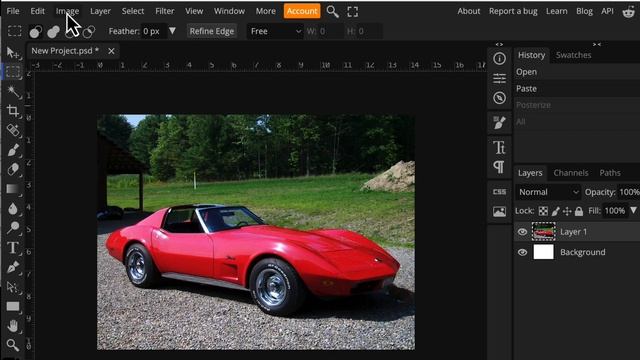Select the Move tool

[13, 53]
